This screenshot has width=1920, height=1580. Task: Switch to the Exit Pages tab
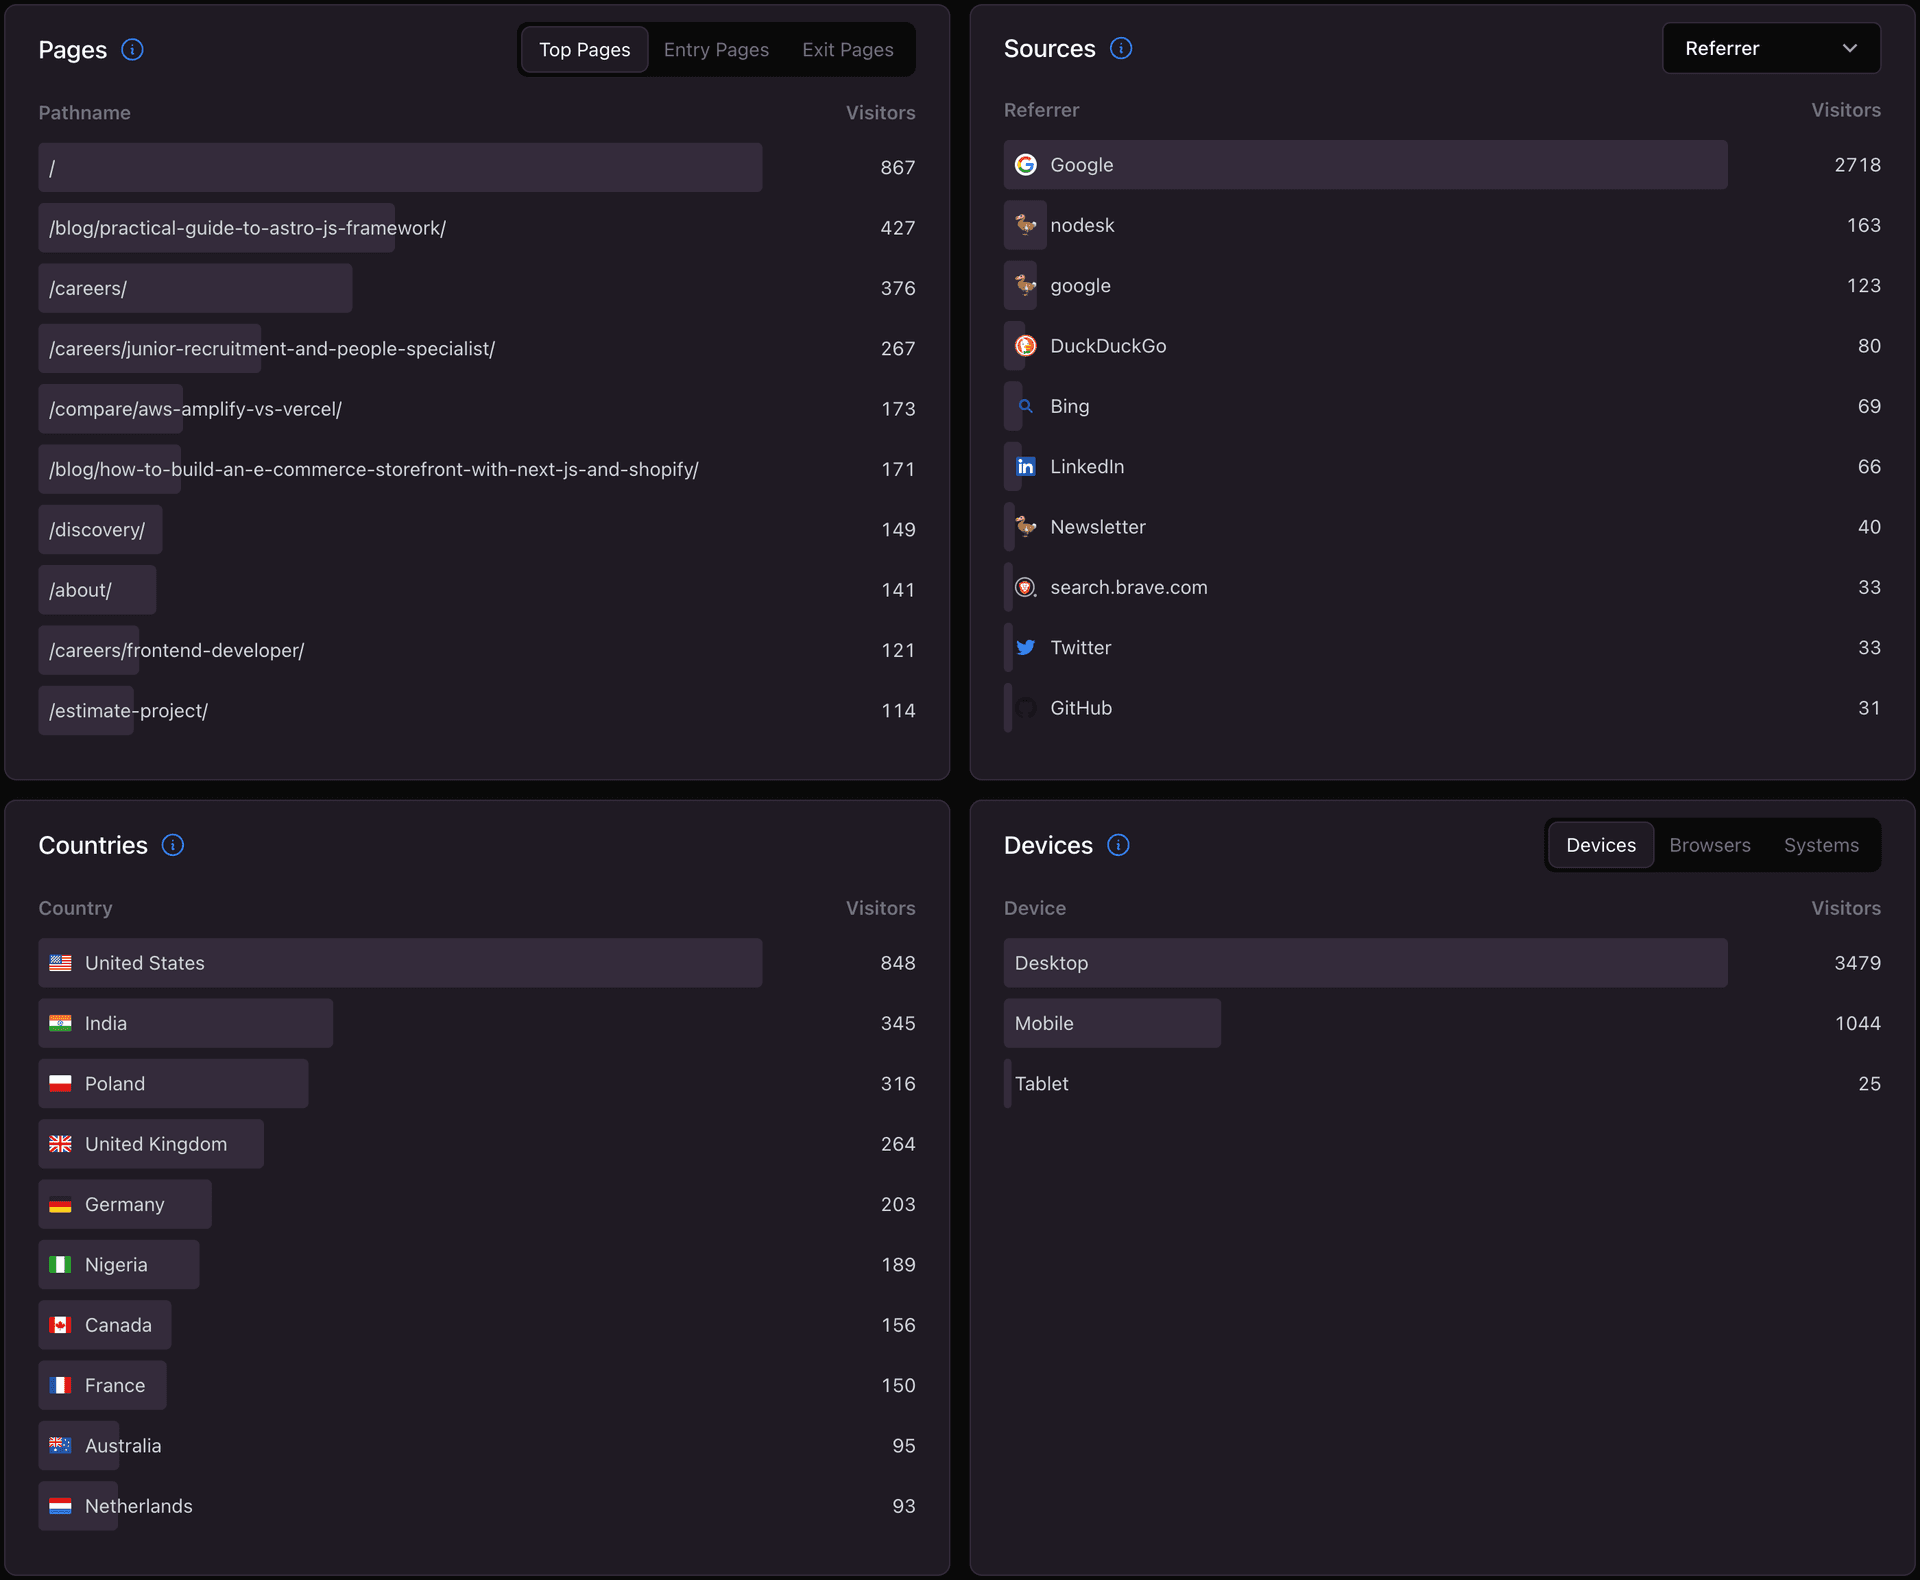pos(848,48)
